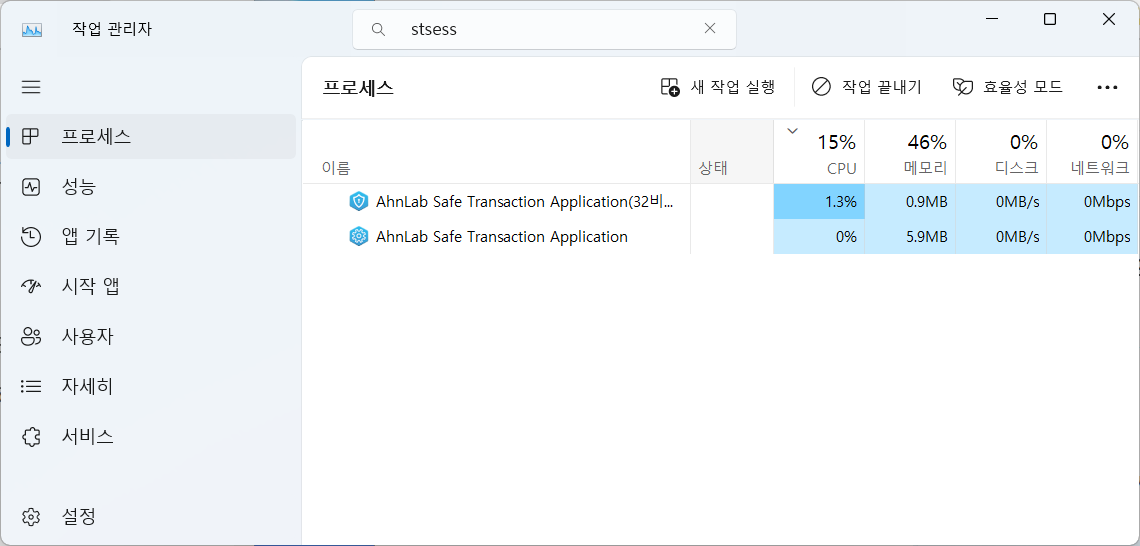Minimize the Task Manager window
This screenshot has height=546, width=1140.
click(991, 20)
